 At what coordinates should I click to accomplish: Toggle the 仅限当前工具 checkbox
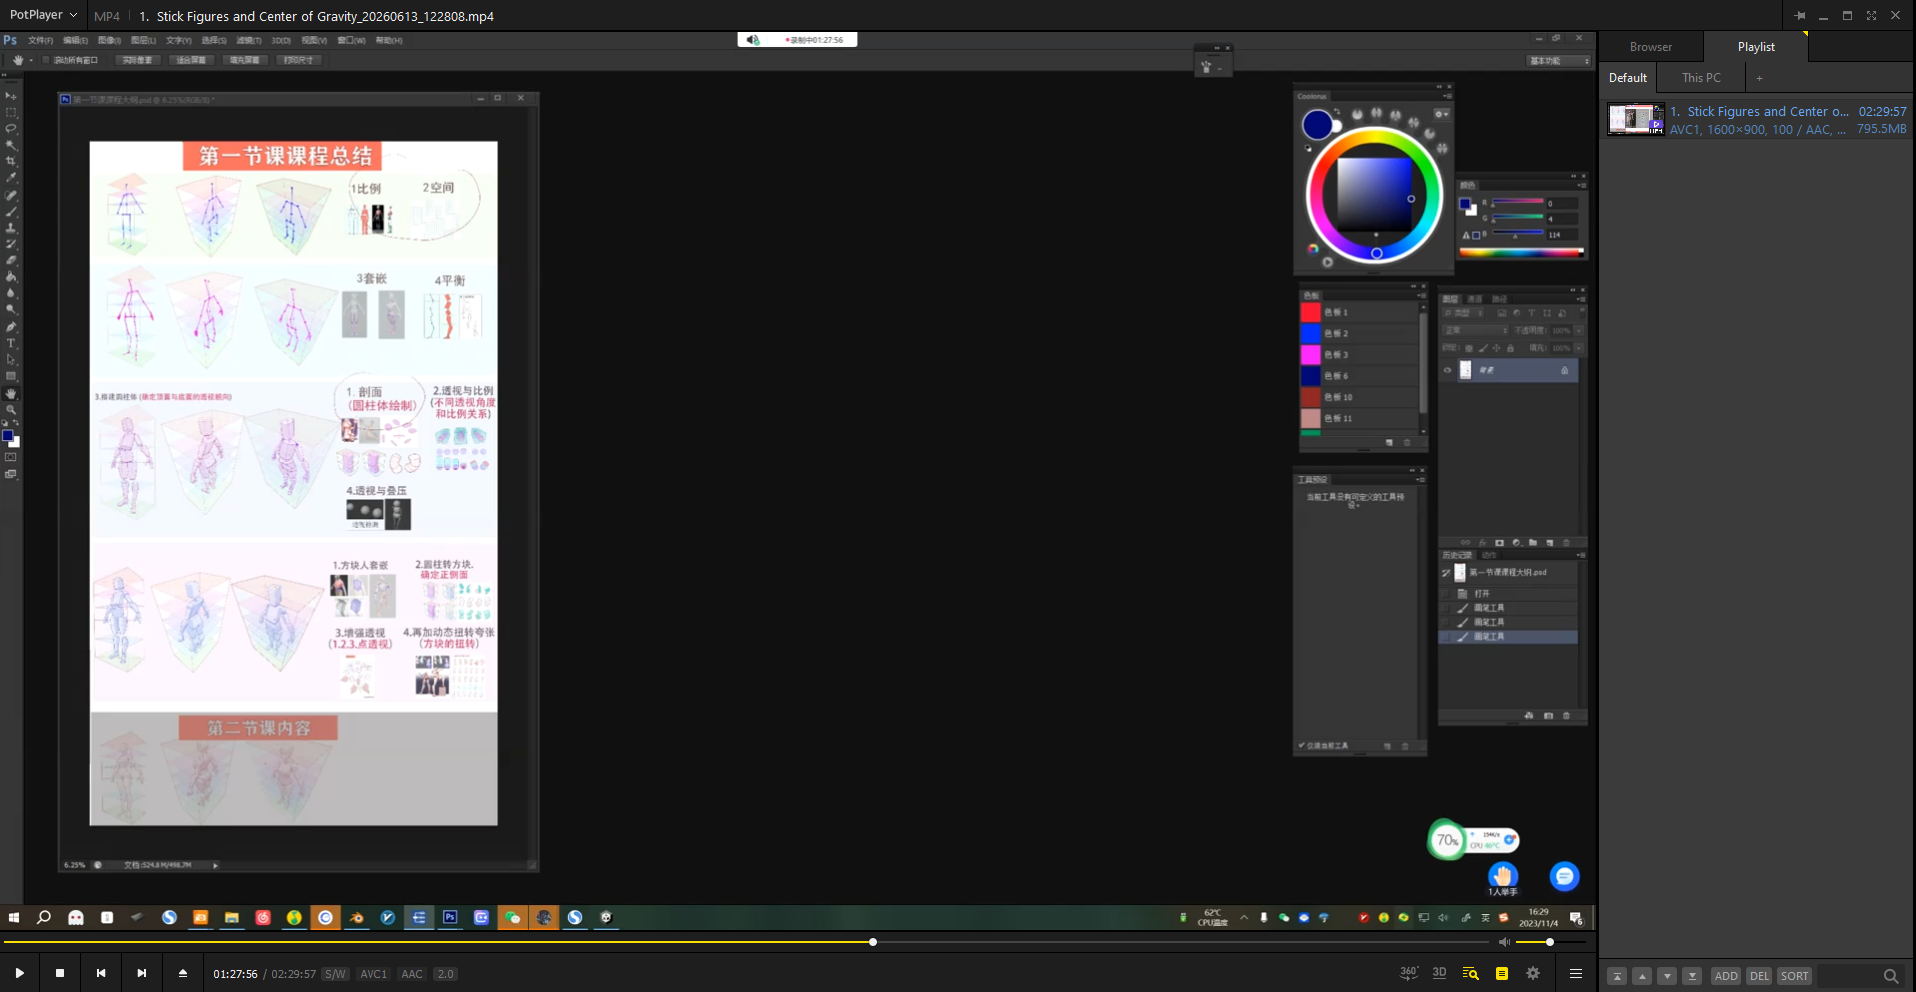point(1301,745)
